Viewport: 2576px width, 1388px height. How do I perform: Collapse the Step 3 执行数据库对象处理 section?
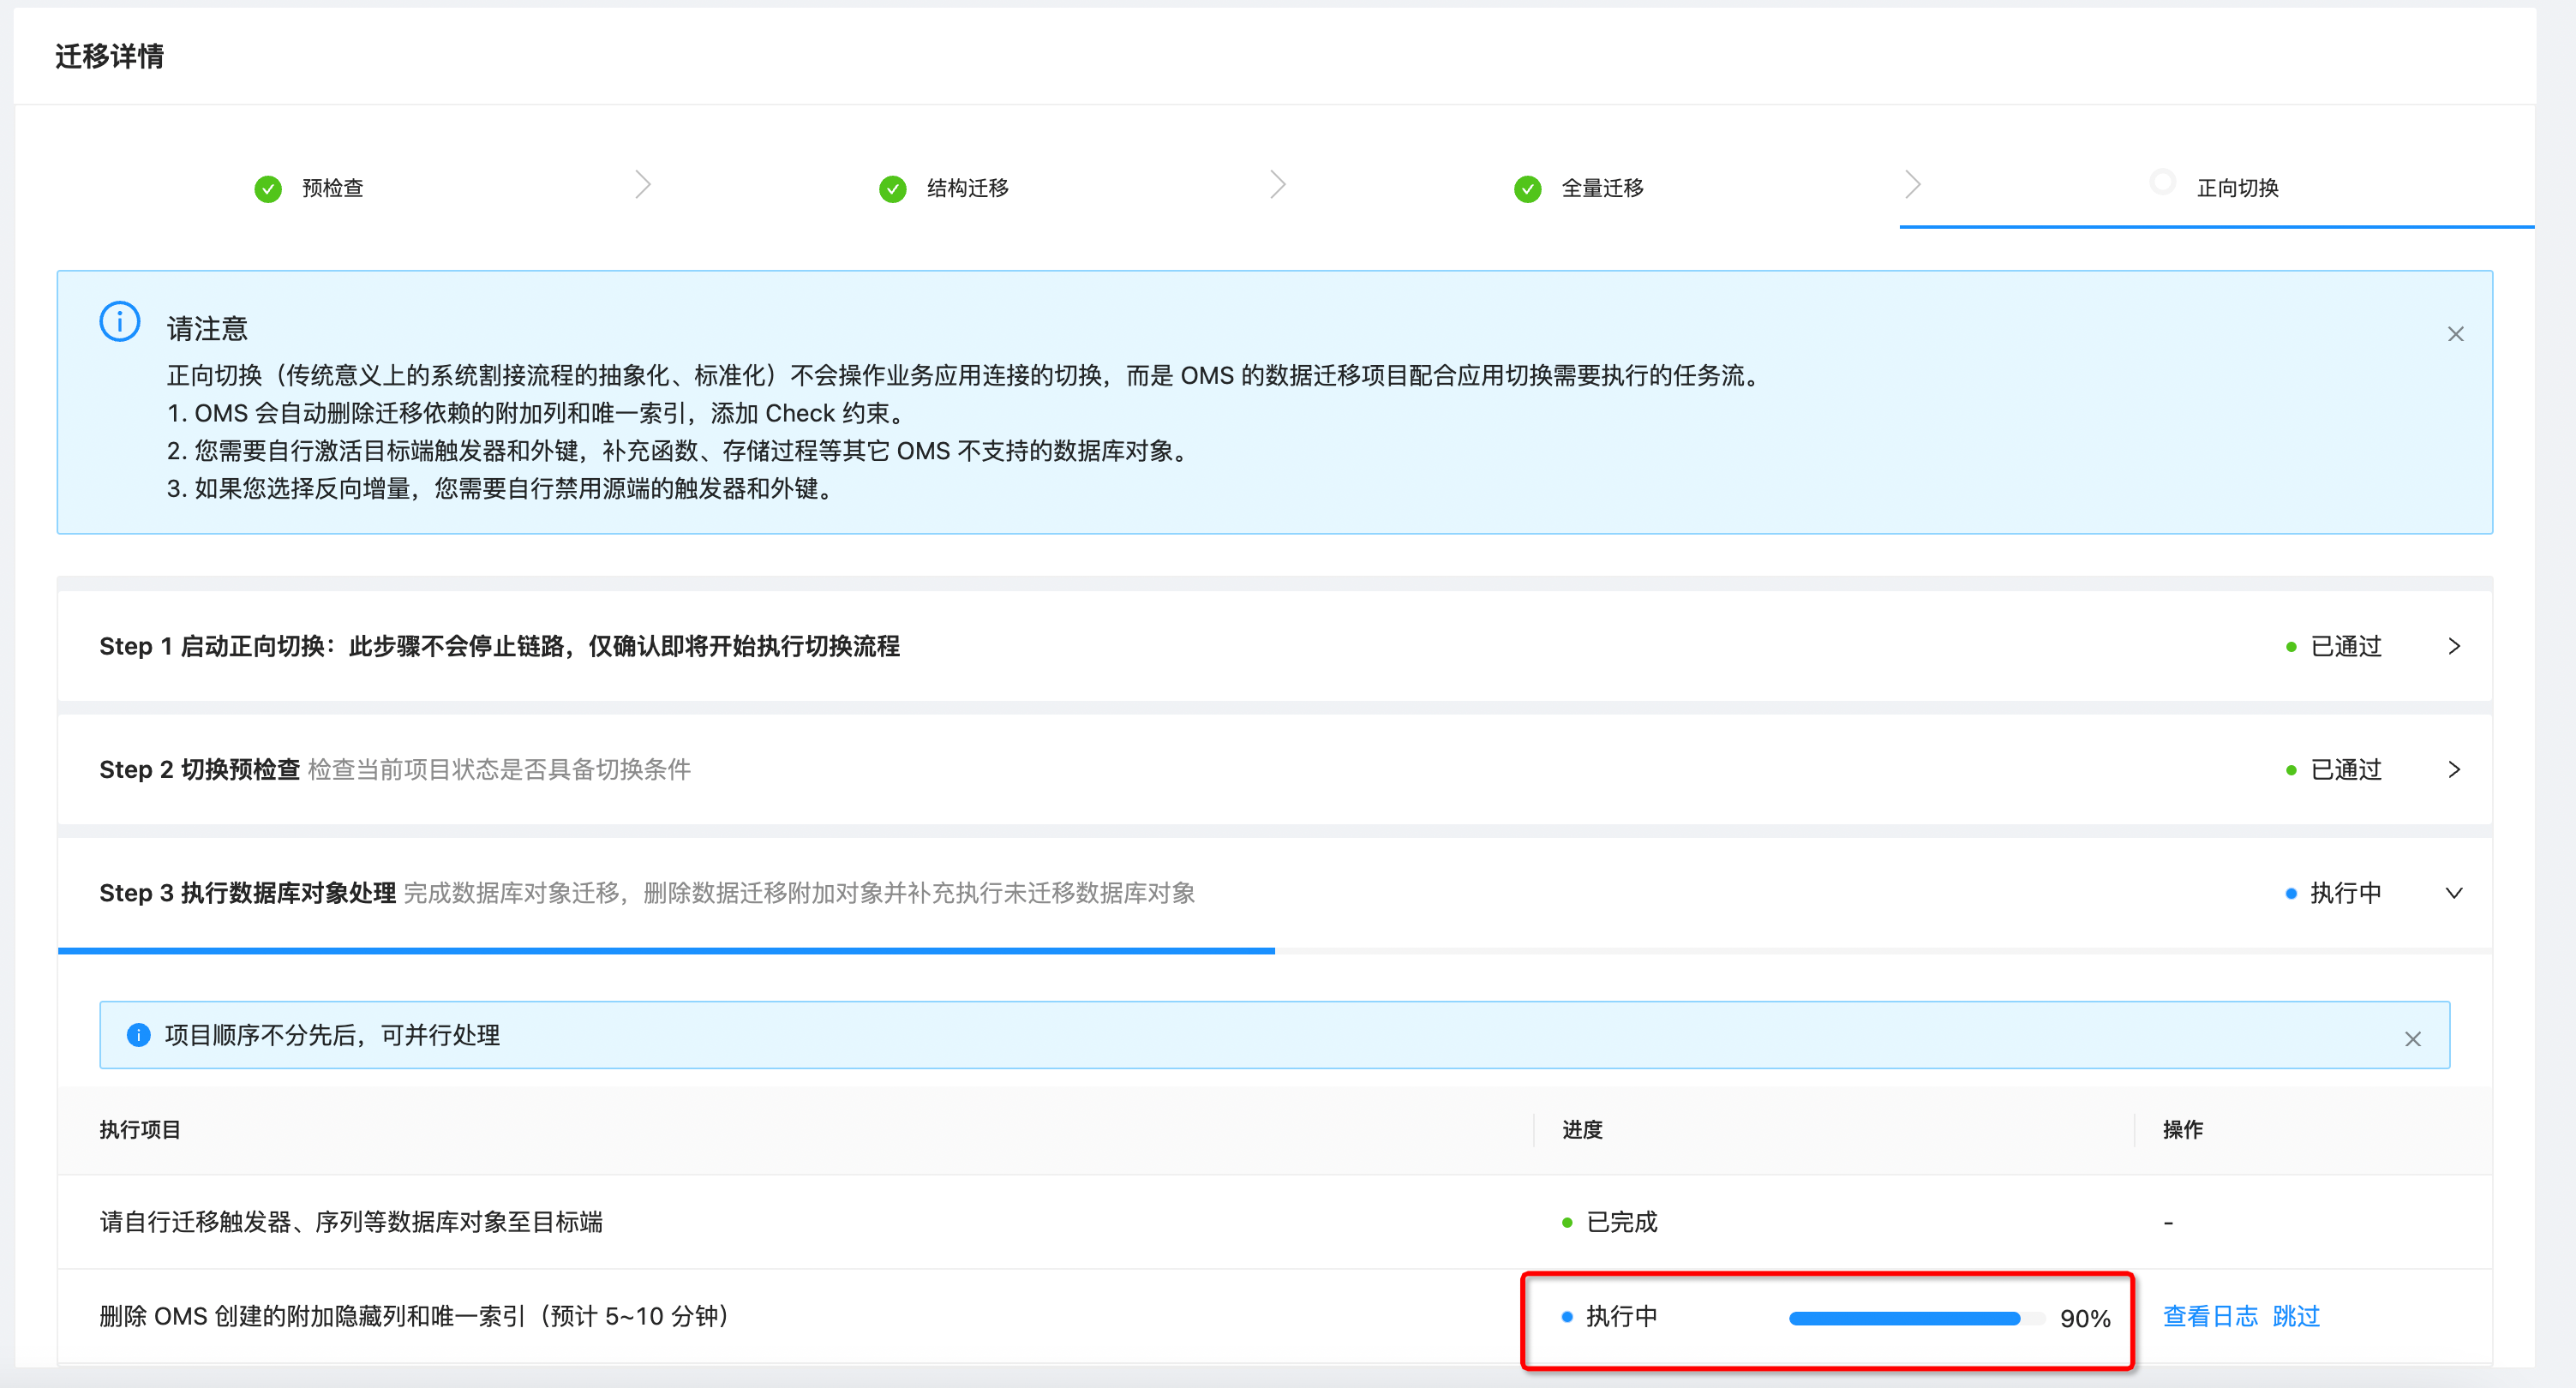[2454, 893]
